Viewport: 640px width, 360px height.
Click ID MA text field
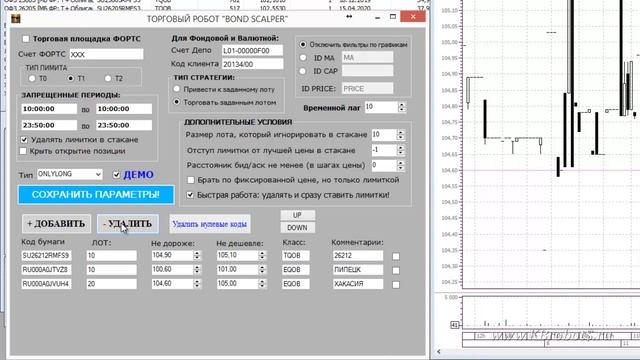(367, 58)
